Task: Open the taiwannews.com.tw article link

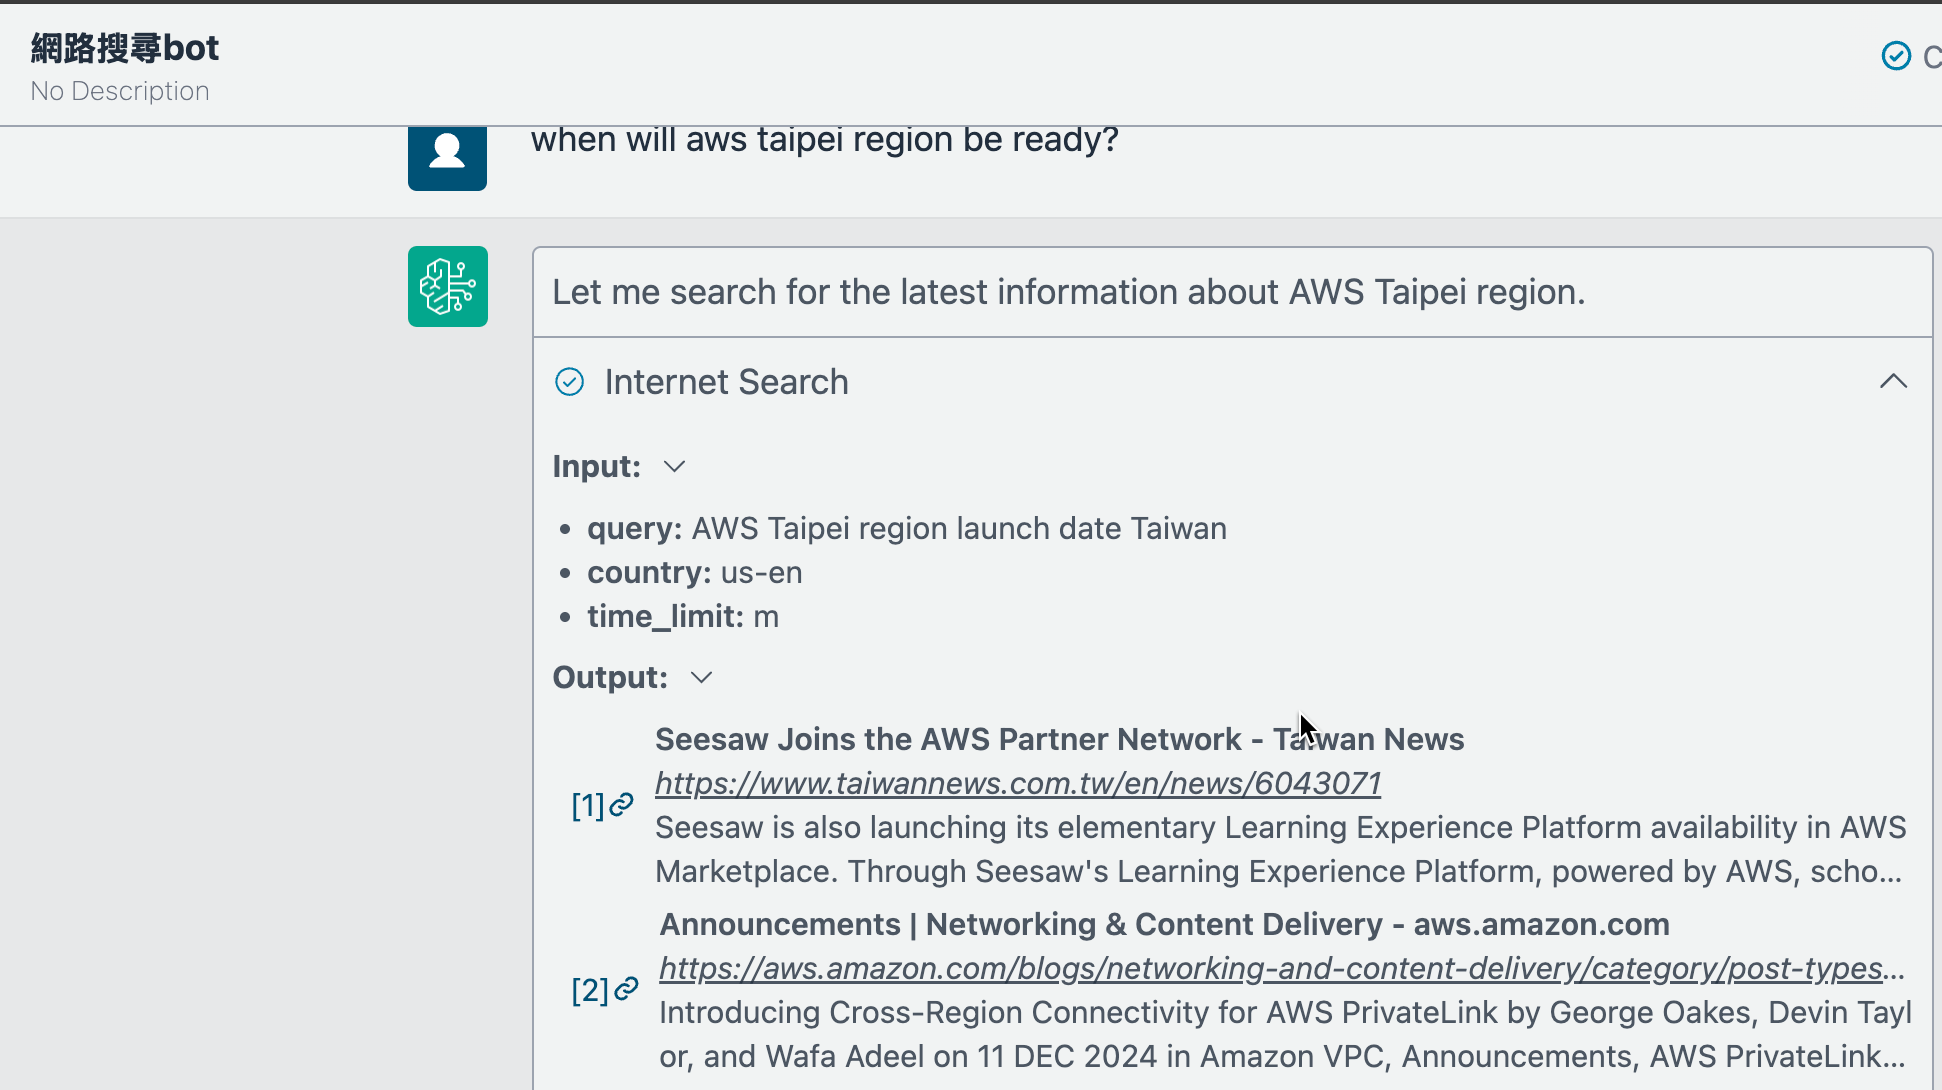Action: click(1017, 784)
